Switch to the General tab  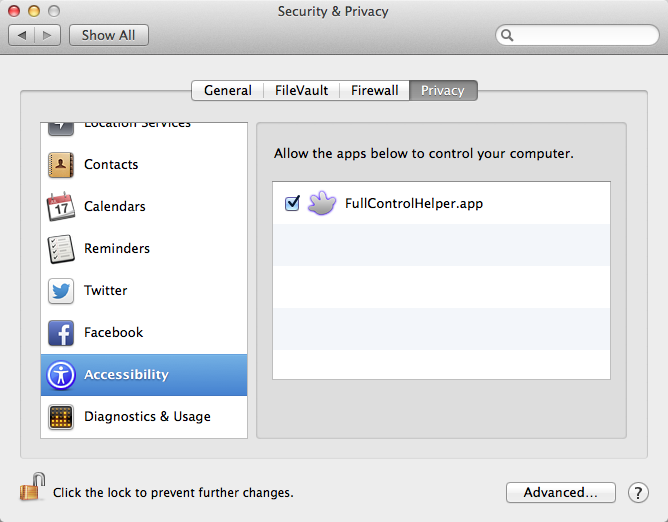point(227,90)
